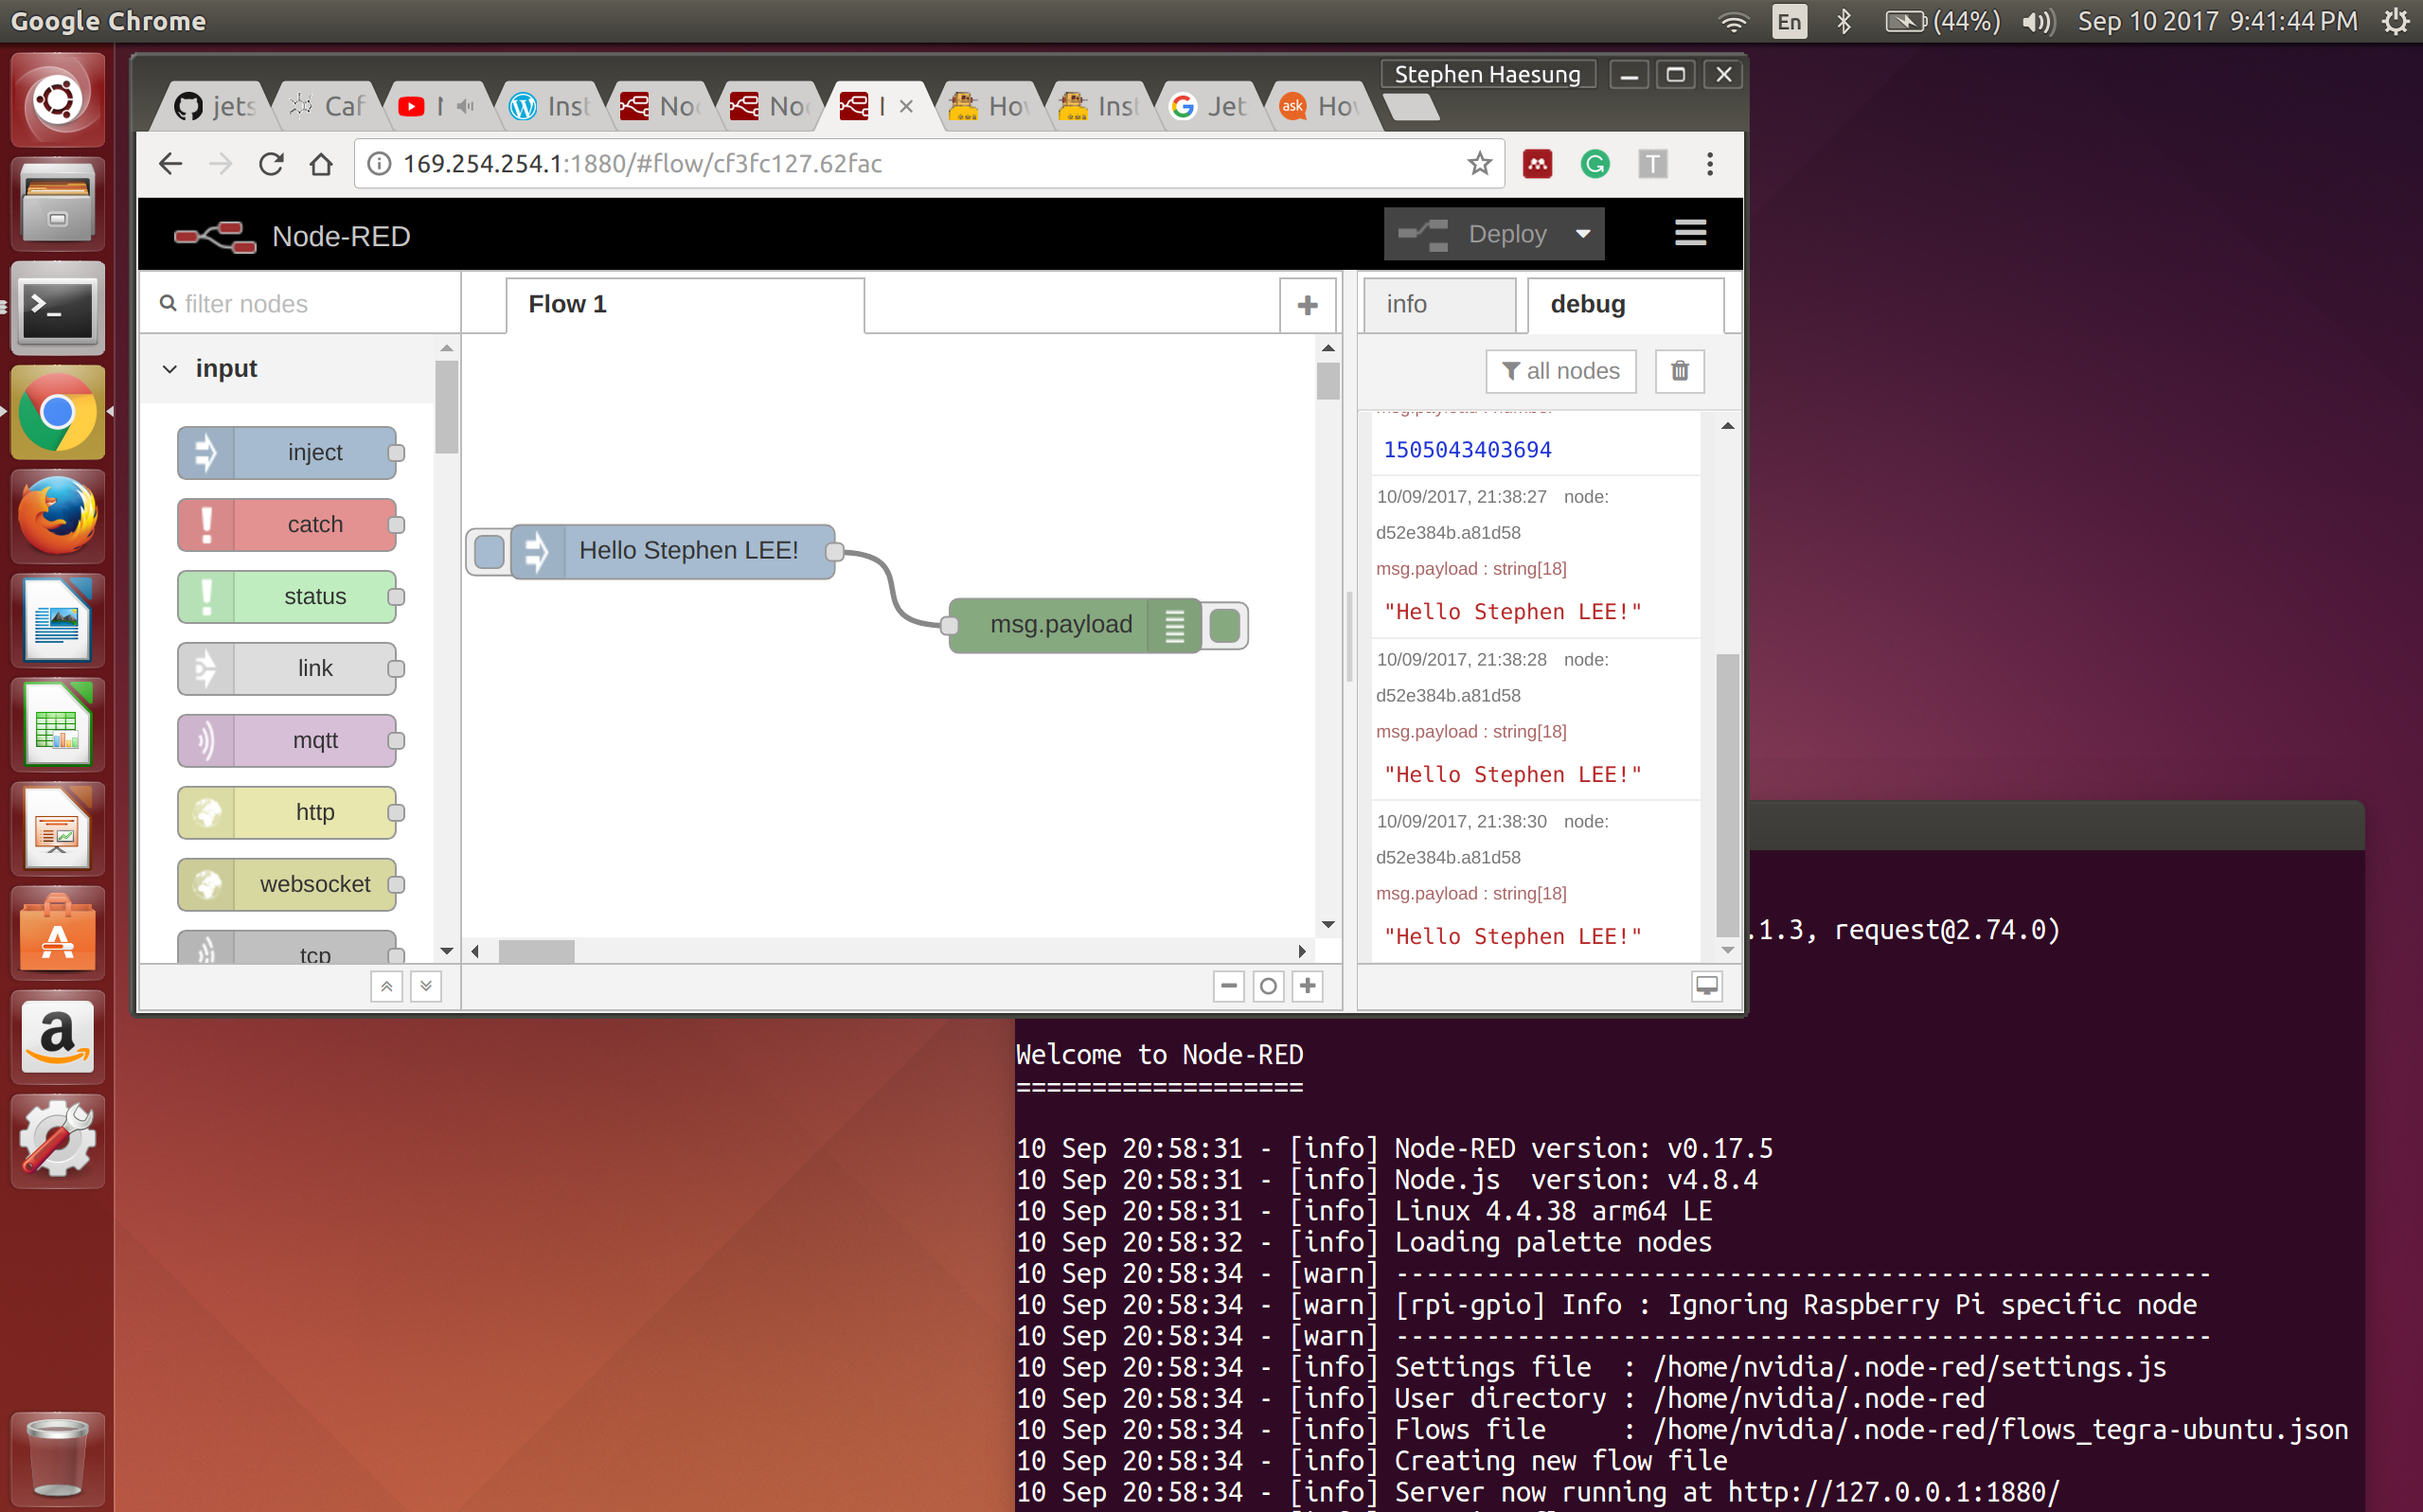This screenshot has height=1512, width=2423.
Task: Open the Node-RED hamburger menu
Action: (1690, 233)
